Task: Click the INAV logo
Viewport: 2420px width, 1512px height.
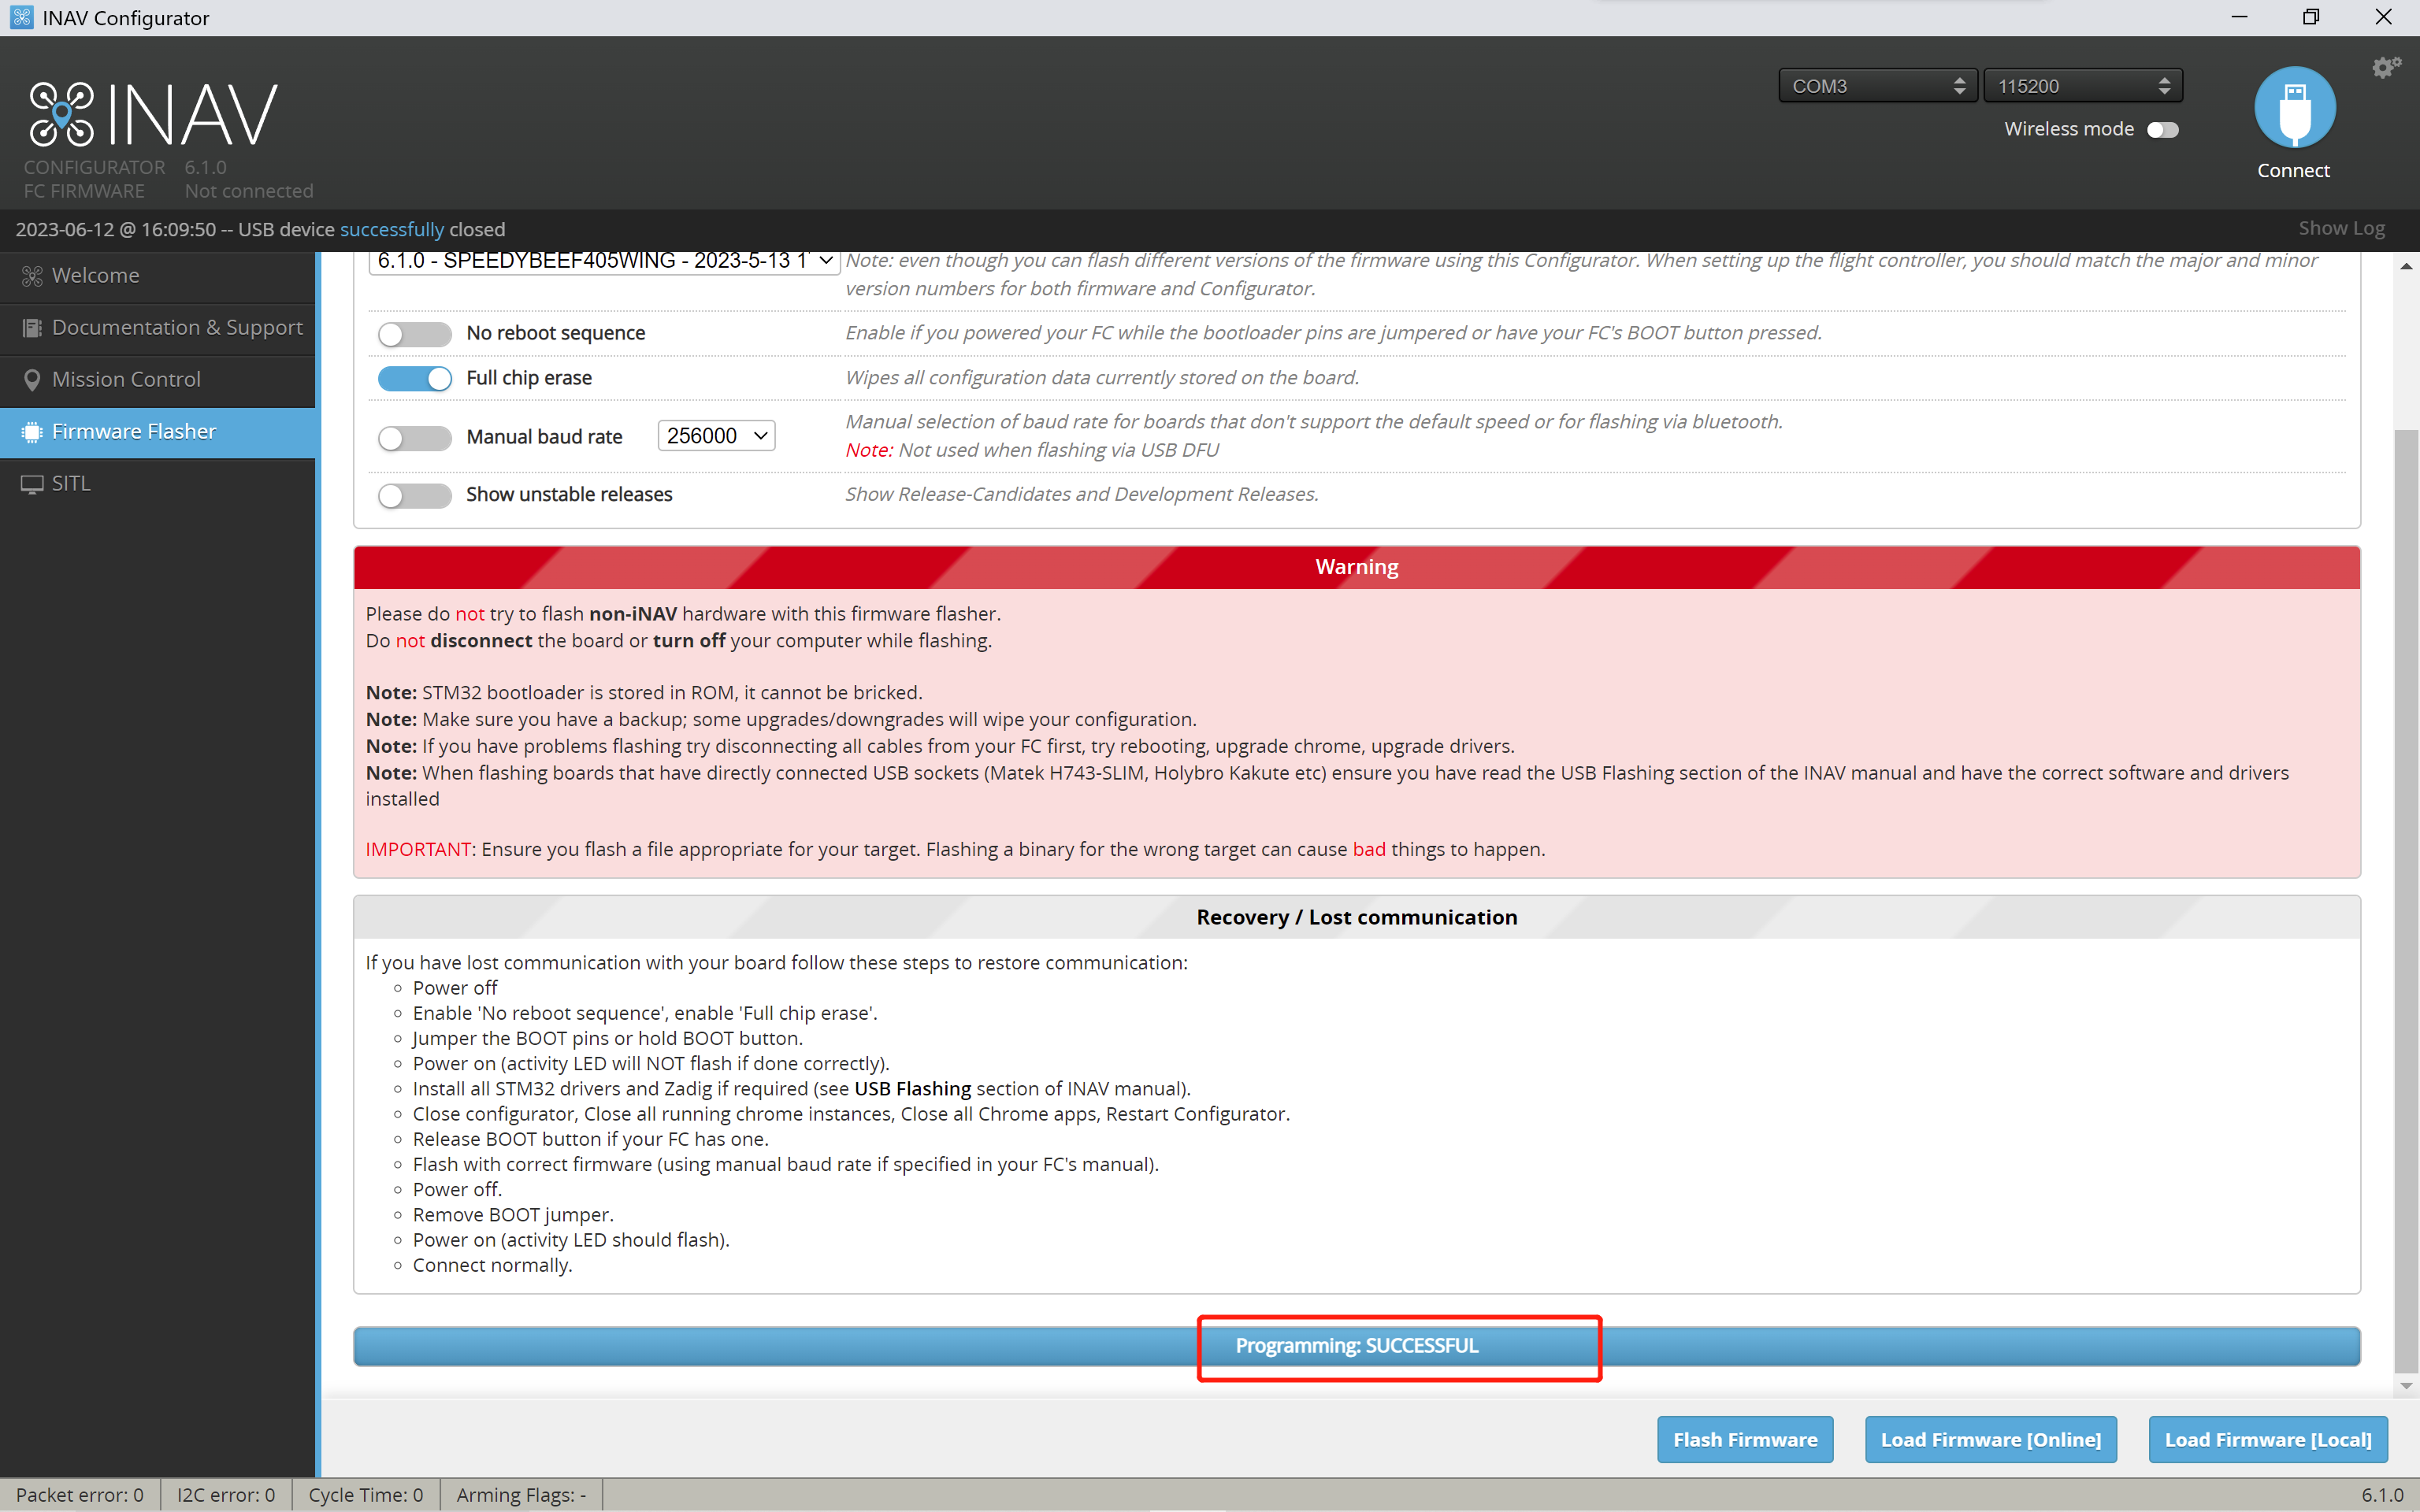Action: coord(152,114)
